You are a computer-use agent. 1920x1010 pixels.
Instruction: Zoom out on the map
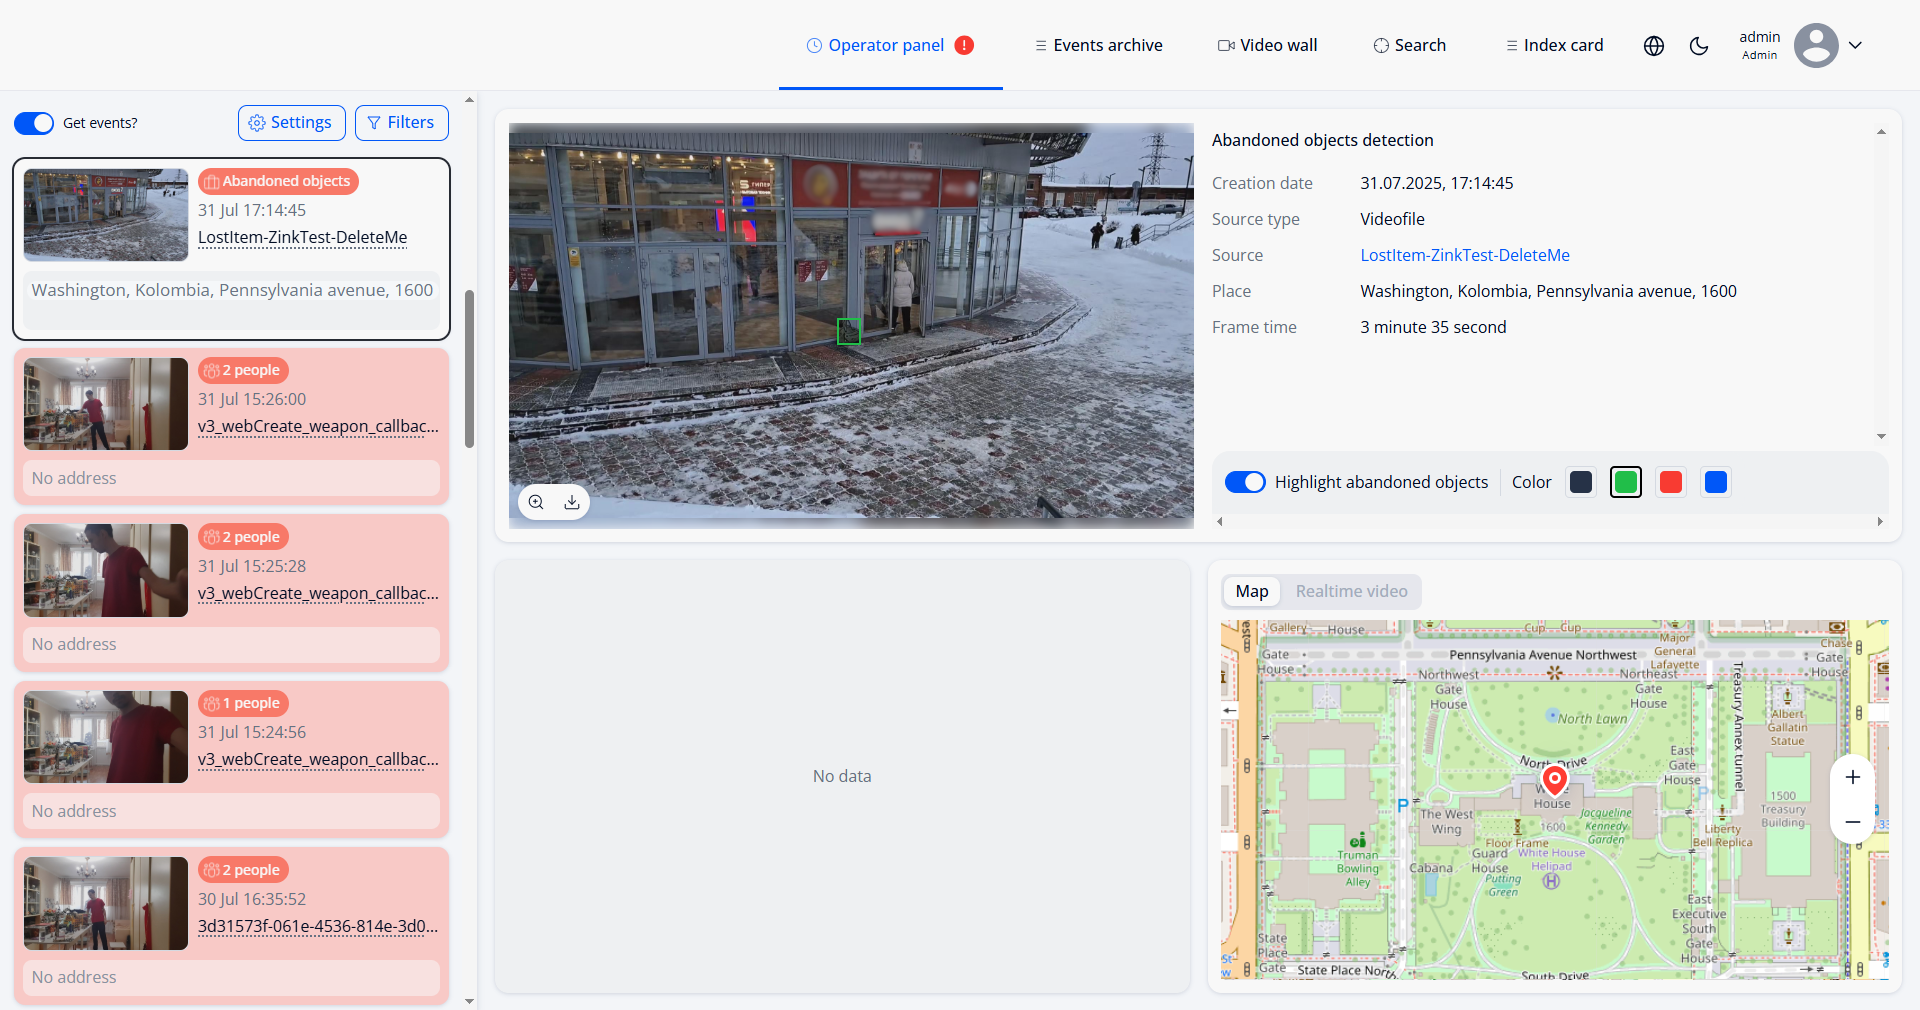(1852, 822)
